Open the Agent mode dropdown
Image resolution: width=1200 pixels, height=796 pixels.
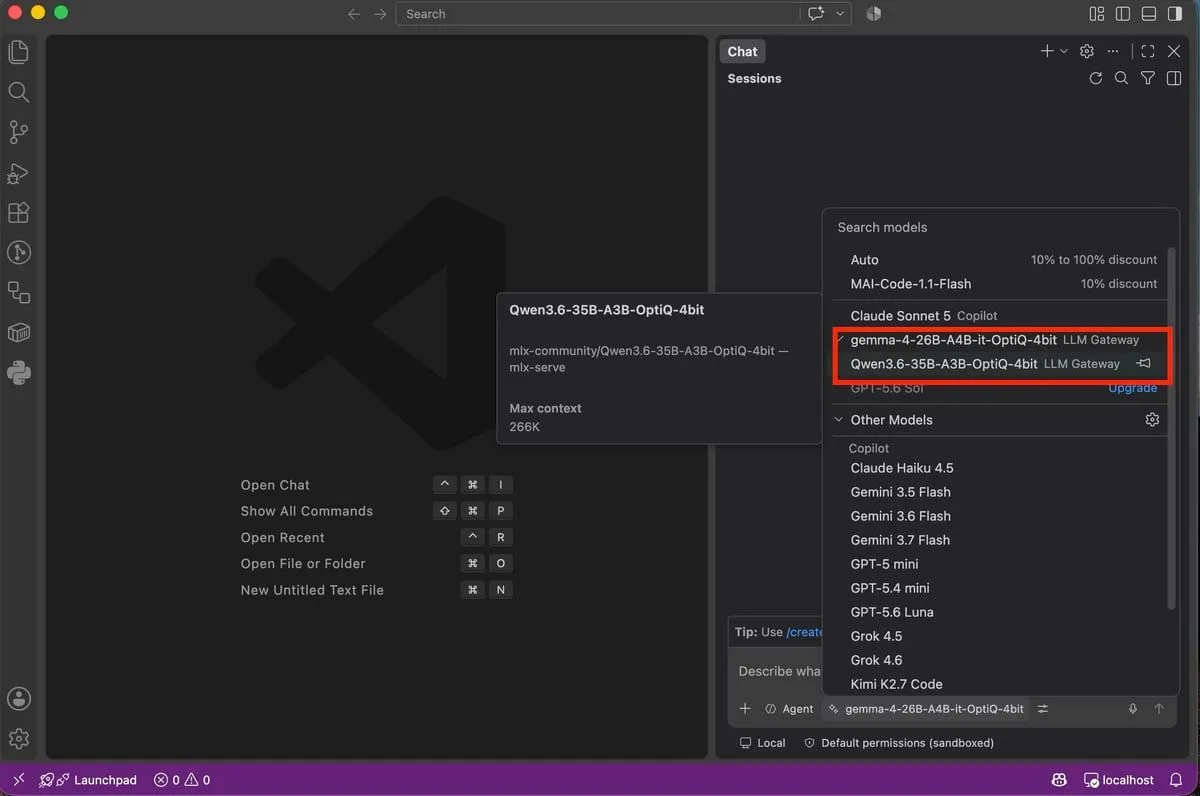tap(789, 708)
